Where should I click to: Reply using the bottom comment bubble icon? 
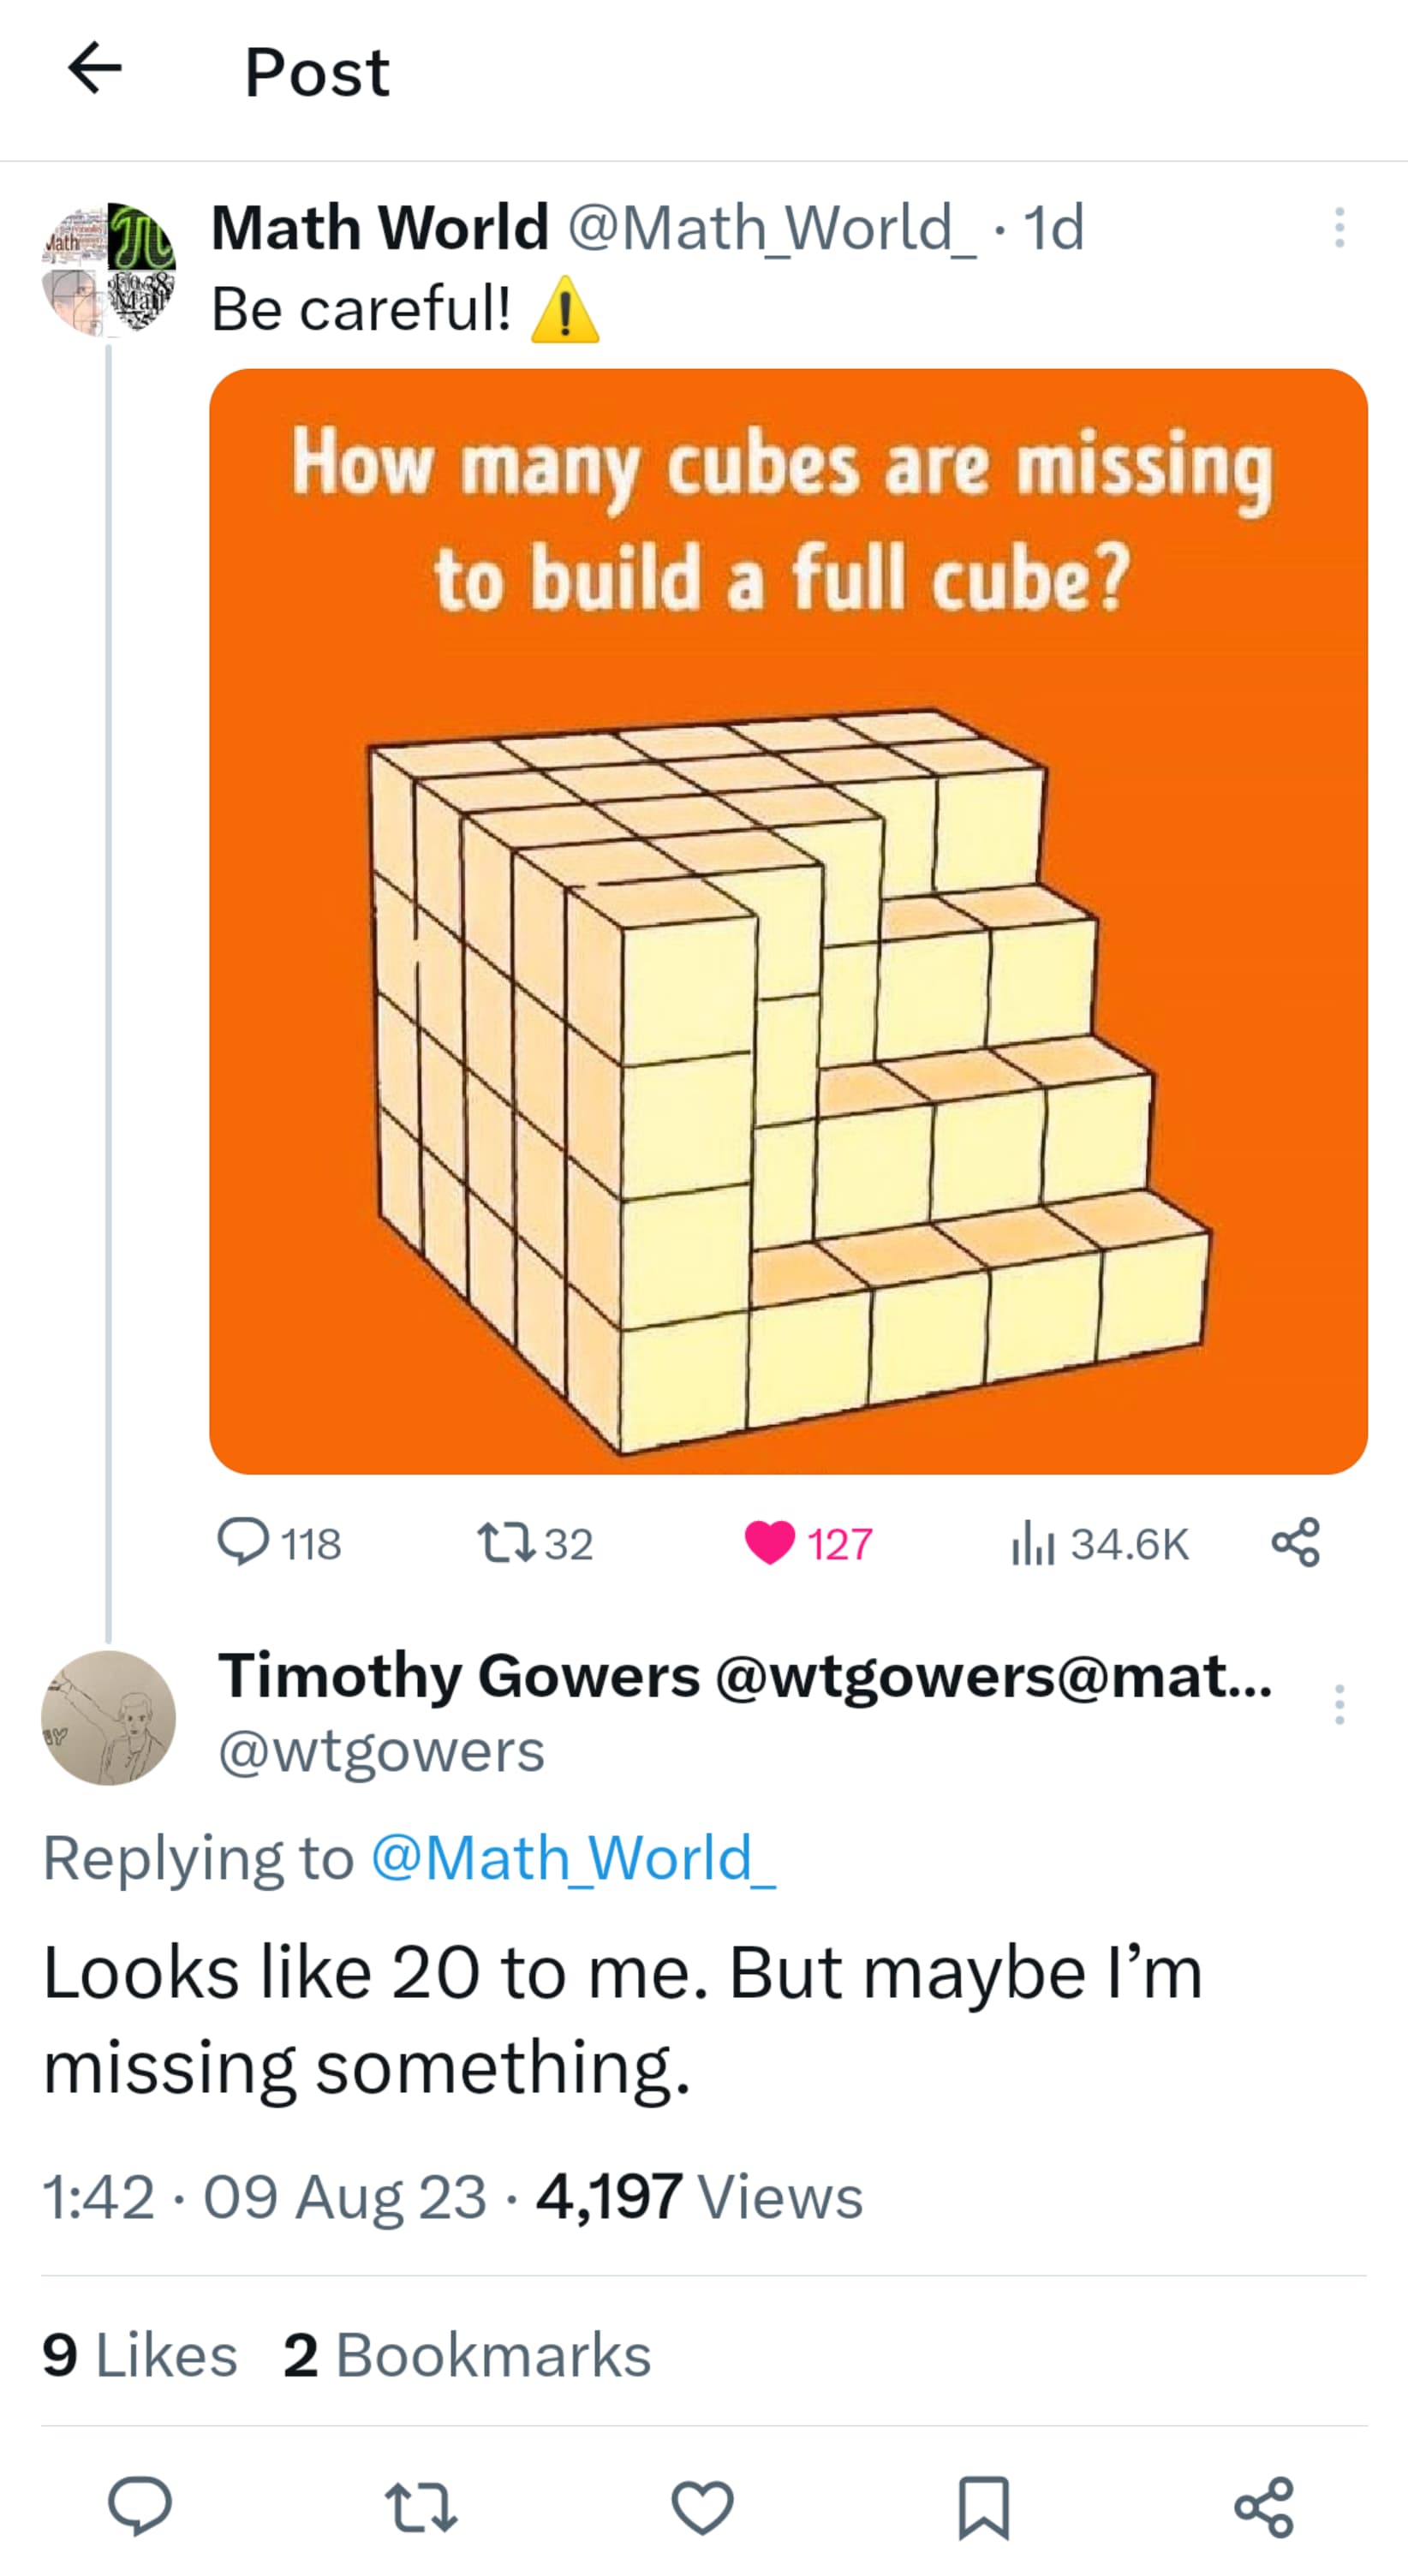(140, 2506)
